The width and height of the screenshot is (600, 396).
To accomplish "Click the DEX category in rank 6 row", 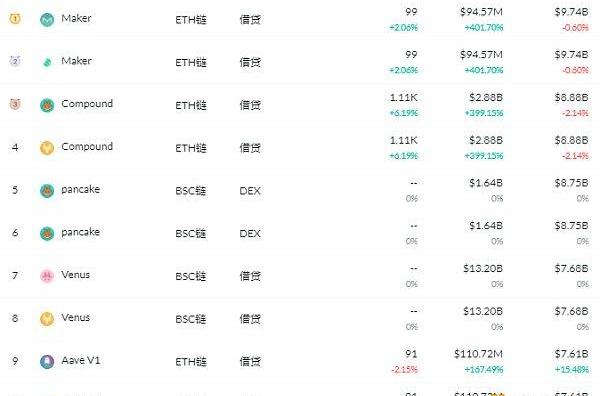I will click(x=250, y=233).
